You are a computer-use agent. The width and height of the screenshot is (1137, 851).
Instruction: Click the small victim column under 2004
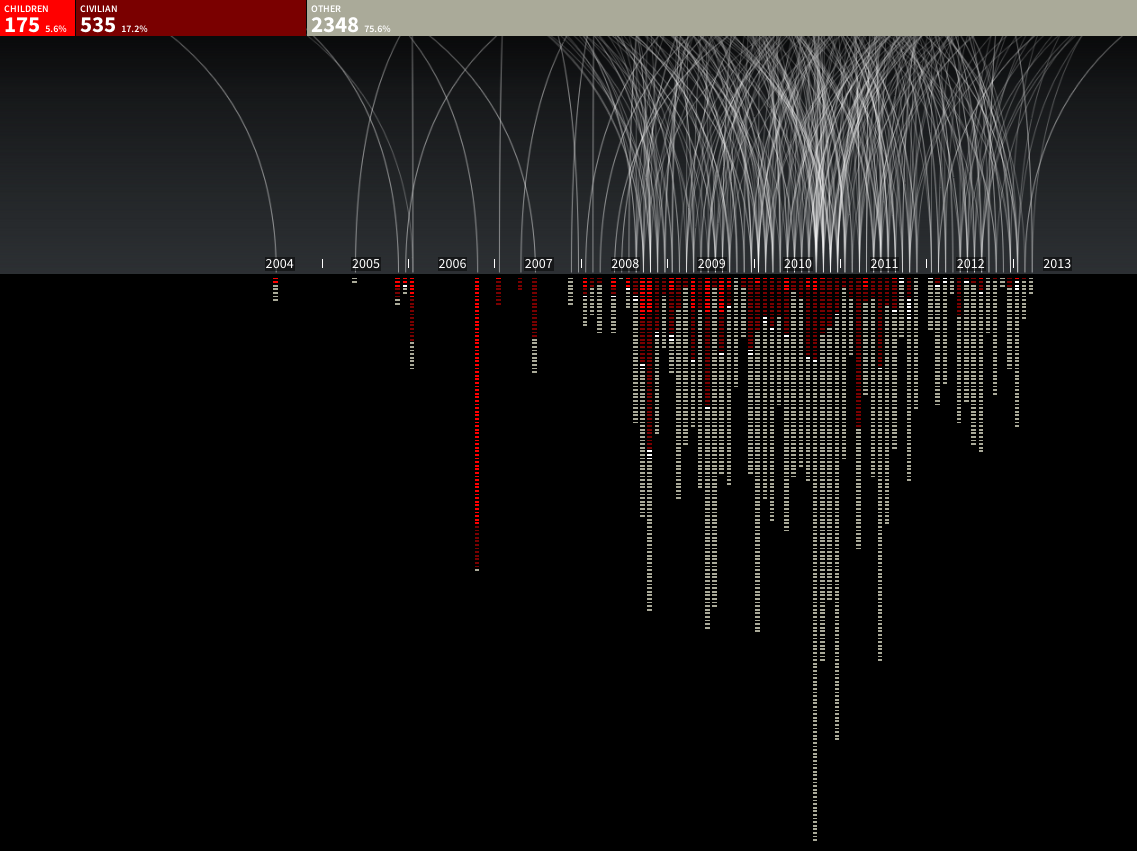pos(276,289)
